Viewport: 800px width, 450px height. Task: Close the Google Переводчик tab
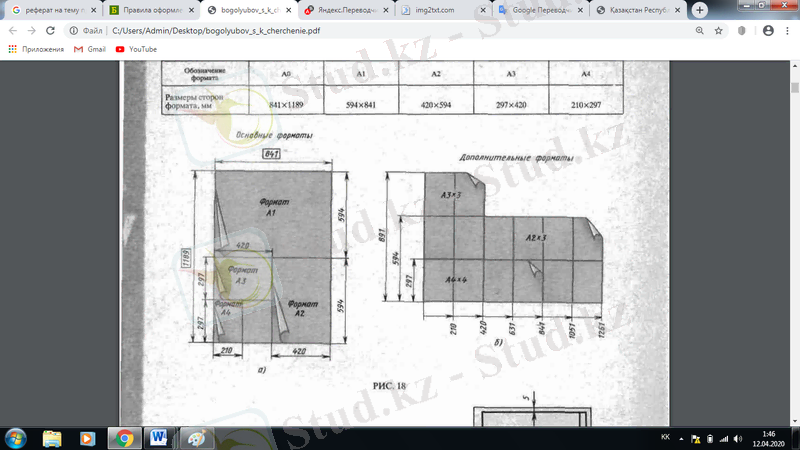tap(581, 10)
